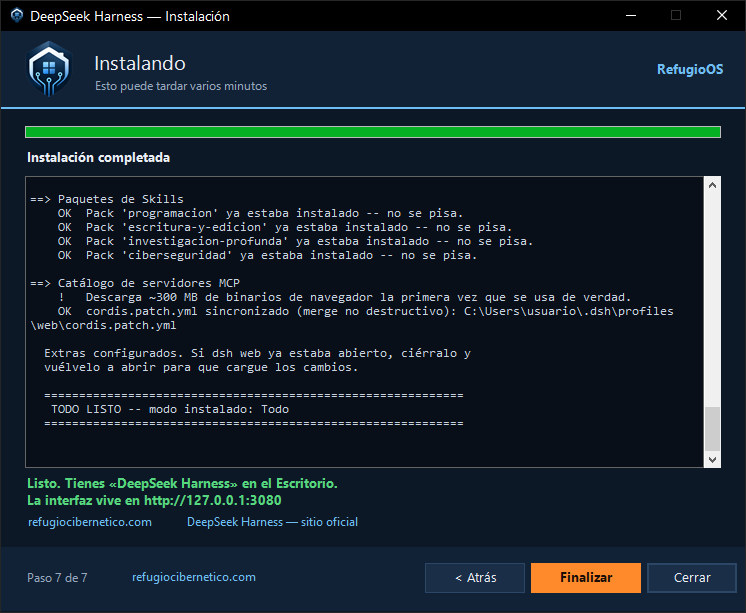Click the 'http://127.0.0.1:3080' interface text
This screenshot has height=613, width=746.
point(213,501)
